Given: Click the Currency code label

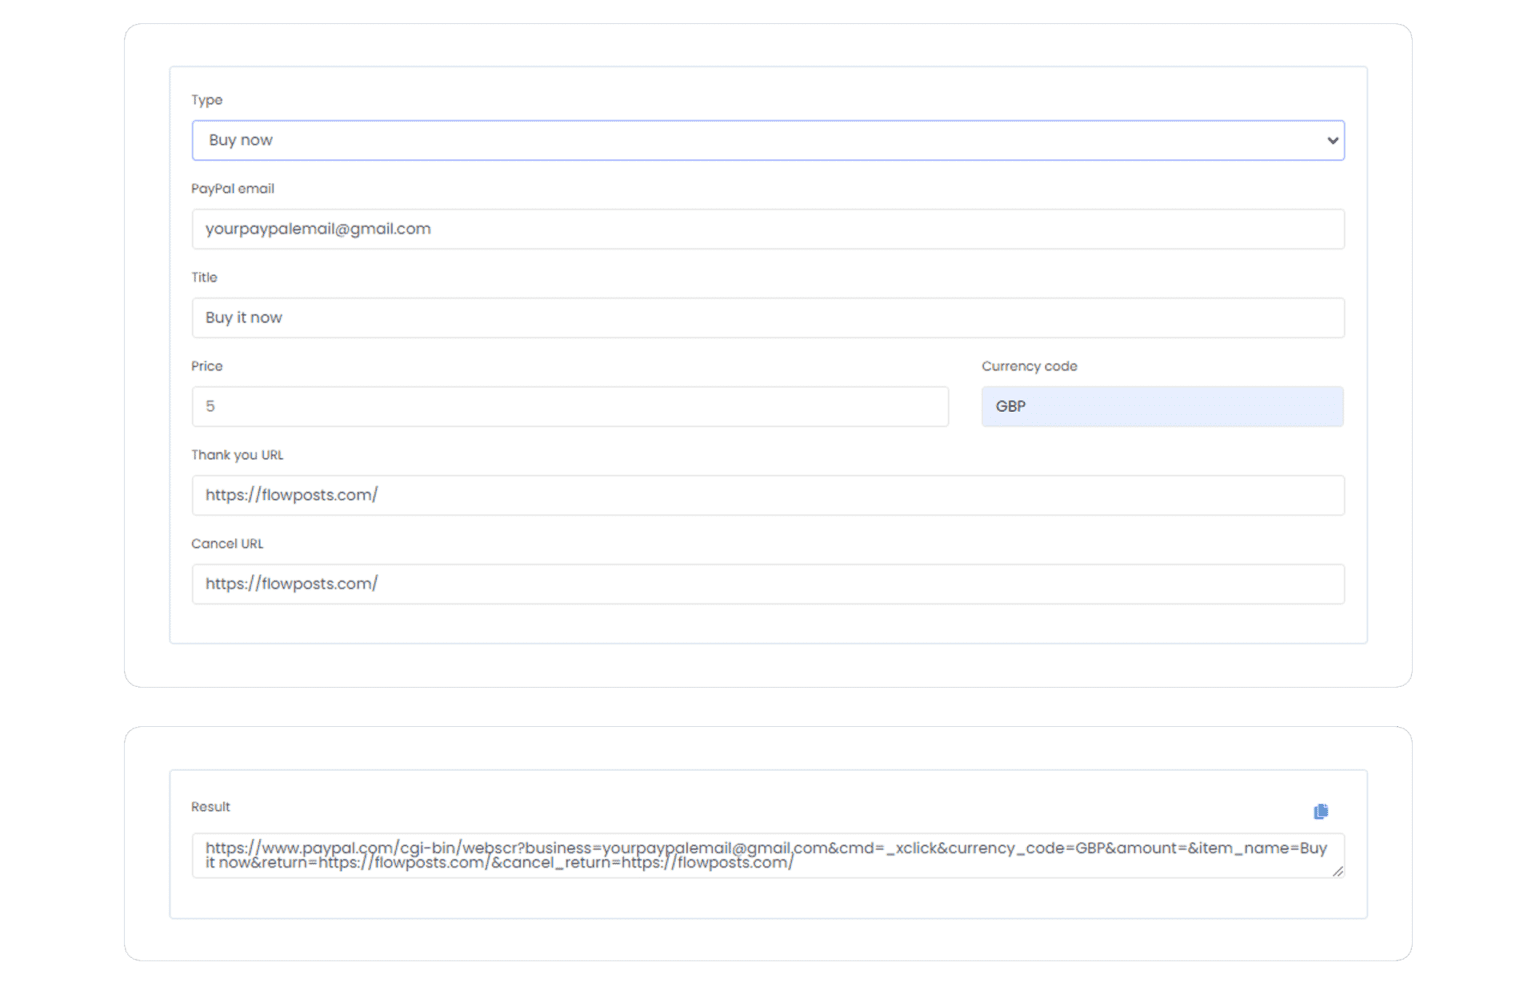Looking at the screenshot, I should coord(1029,366).
